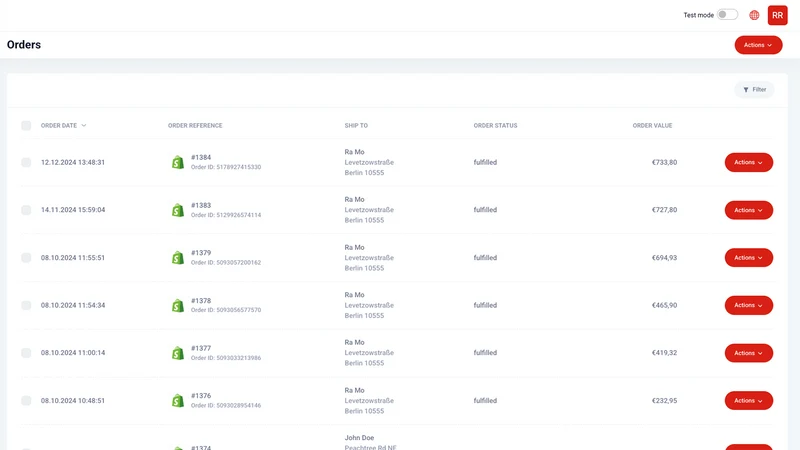Open Actions dropdown for order #1379
Screen dimensions: 800x450
[748, 258]
